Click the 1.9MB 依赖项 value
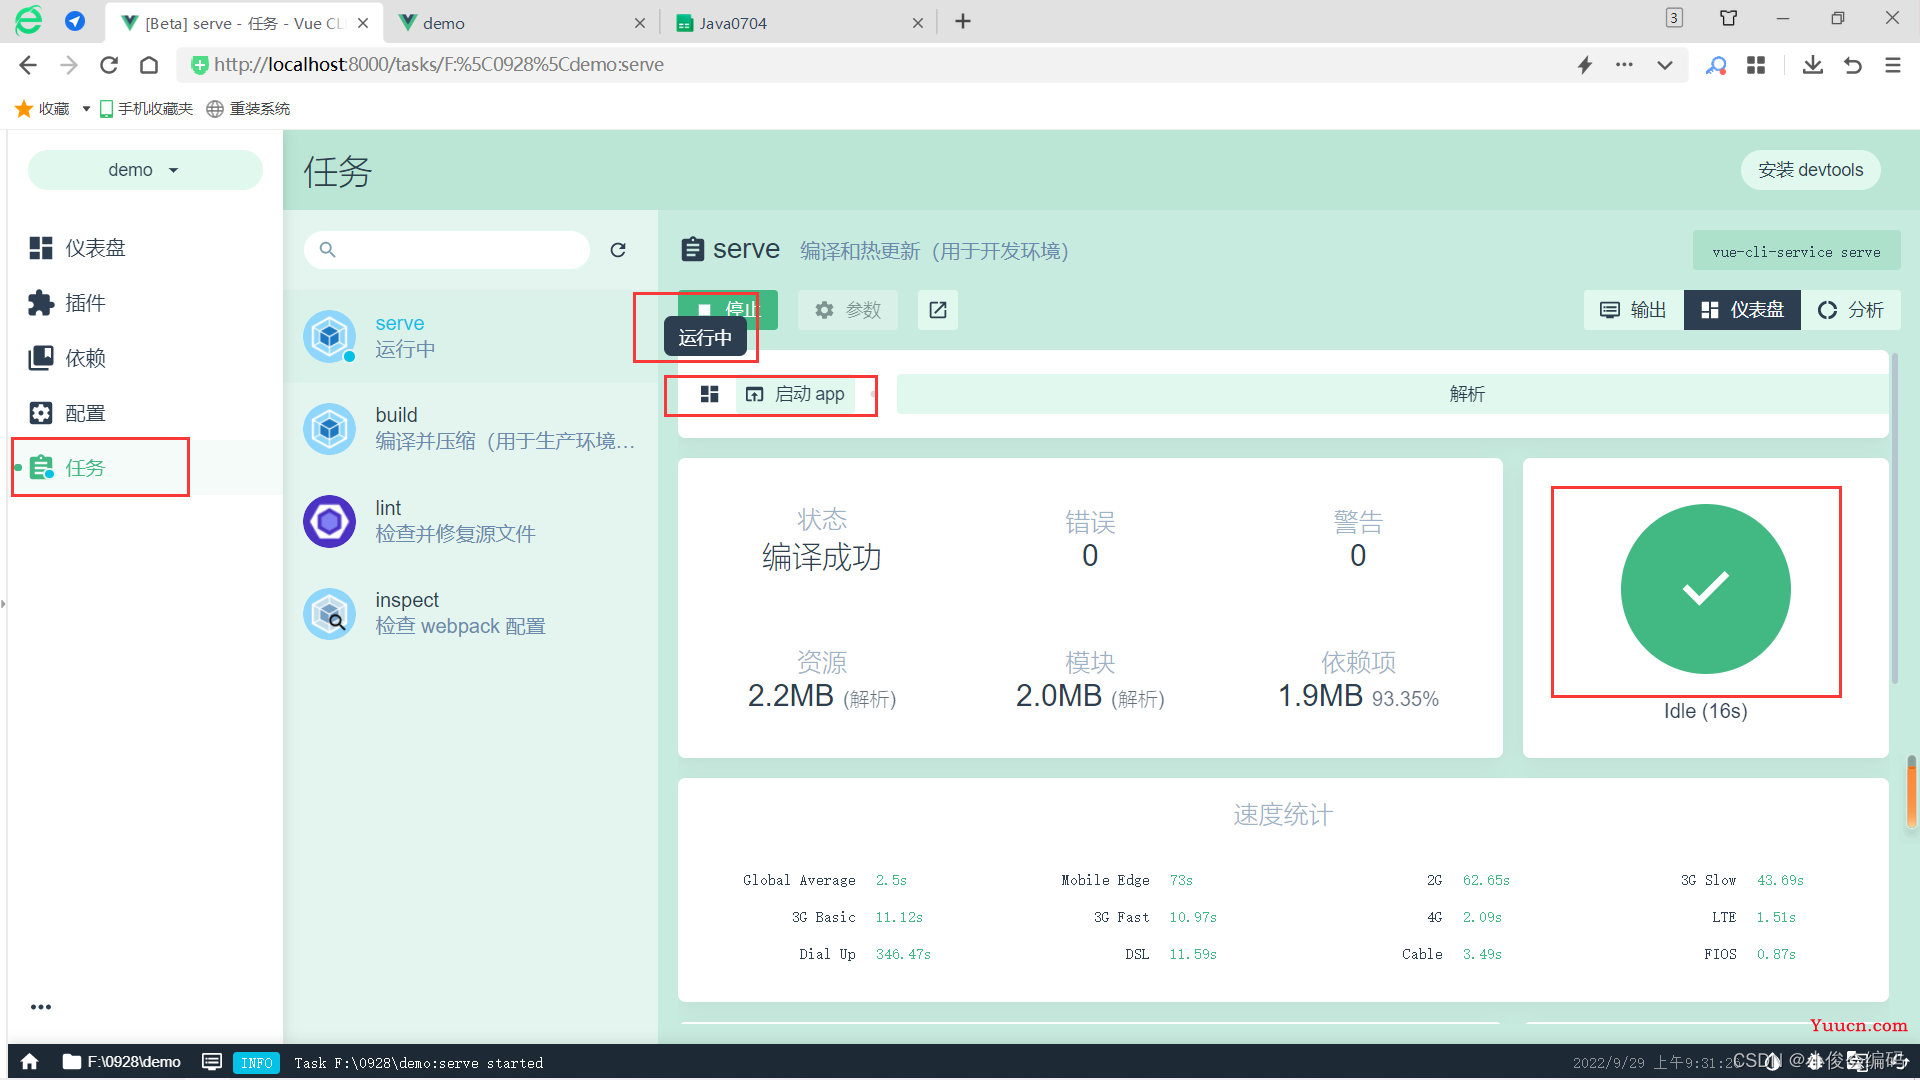This screenshot has width=1920, height=1080. coord(1320,696)
